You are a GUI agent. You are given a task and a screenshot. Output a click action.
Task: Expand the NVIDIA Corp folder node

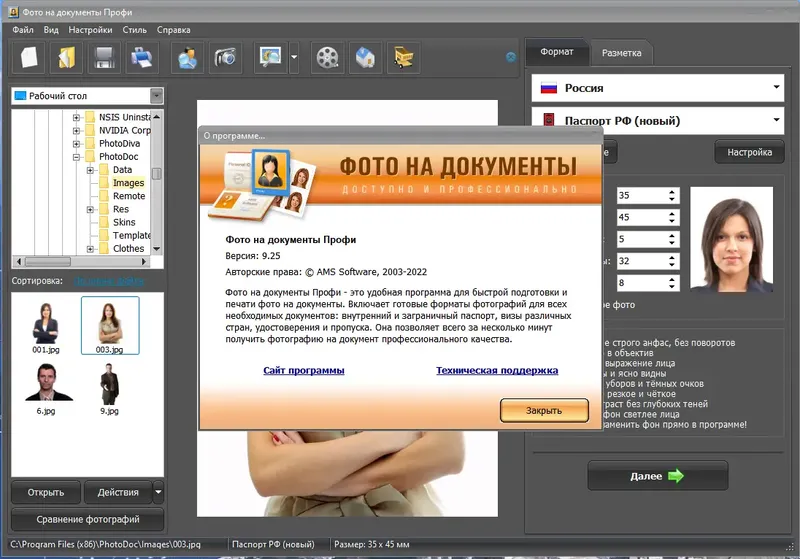pyautogui.click(x=77, y=131)
